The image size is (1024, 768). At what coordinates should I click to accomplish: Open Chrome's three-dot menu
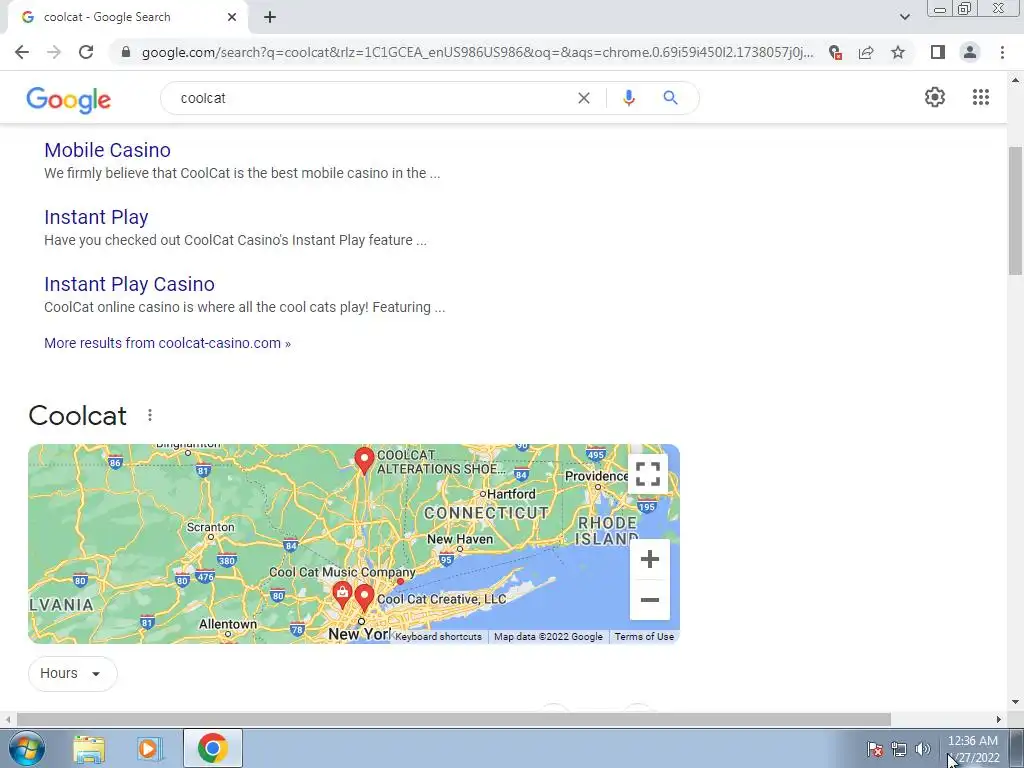1002,52
